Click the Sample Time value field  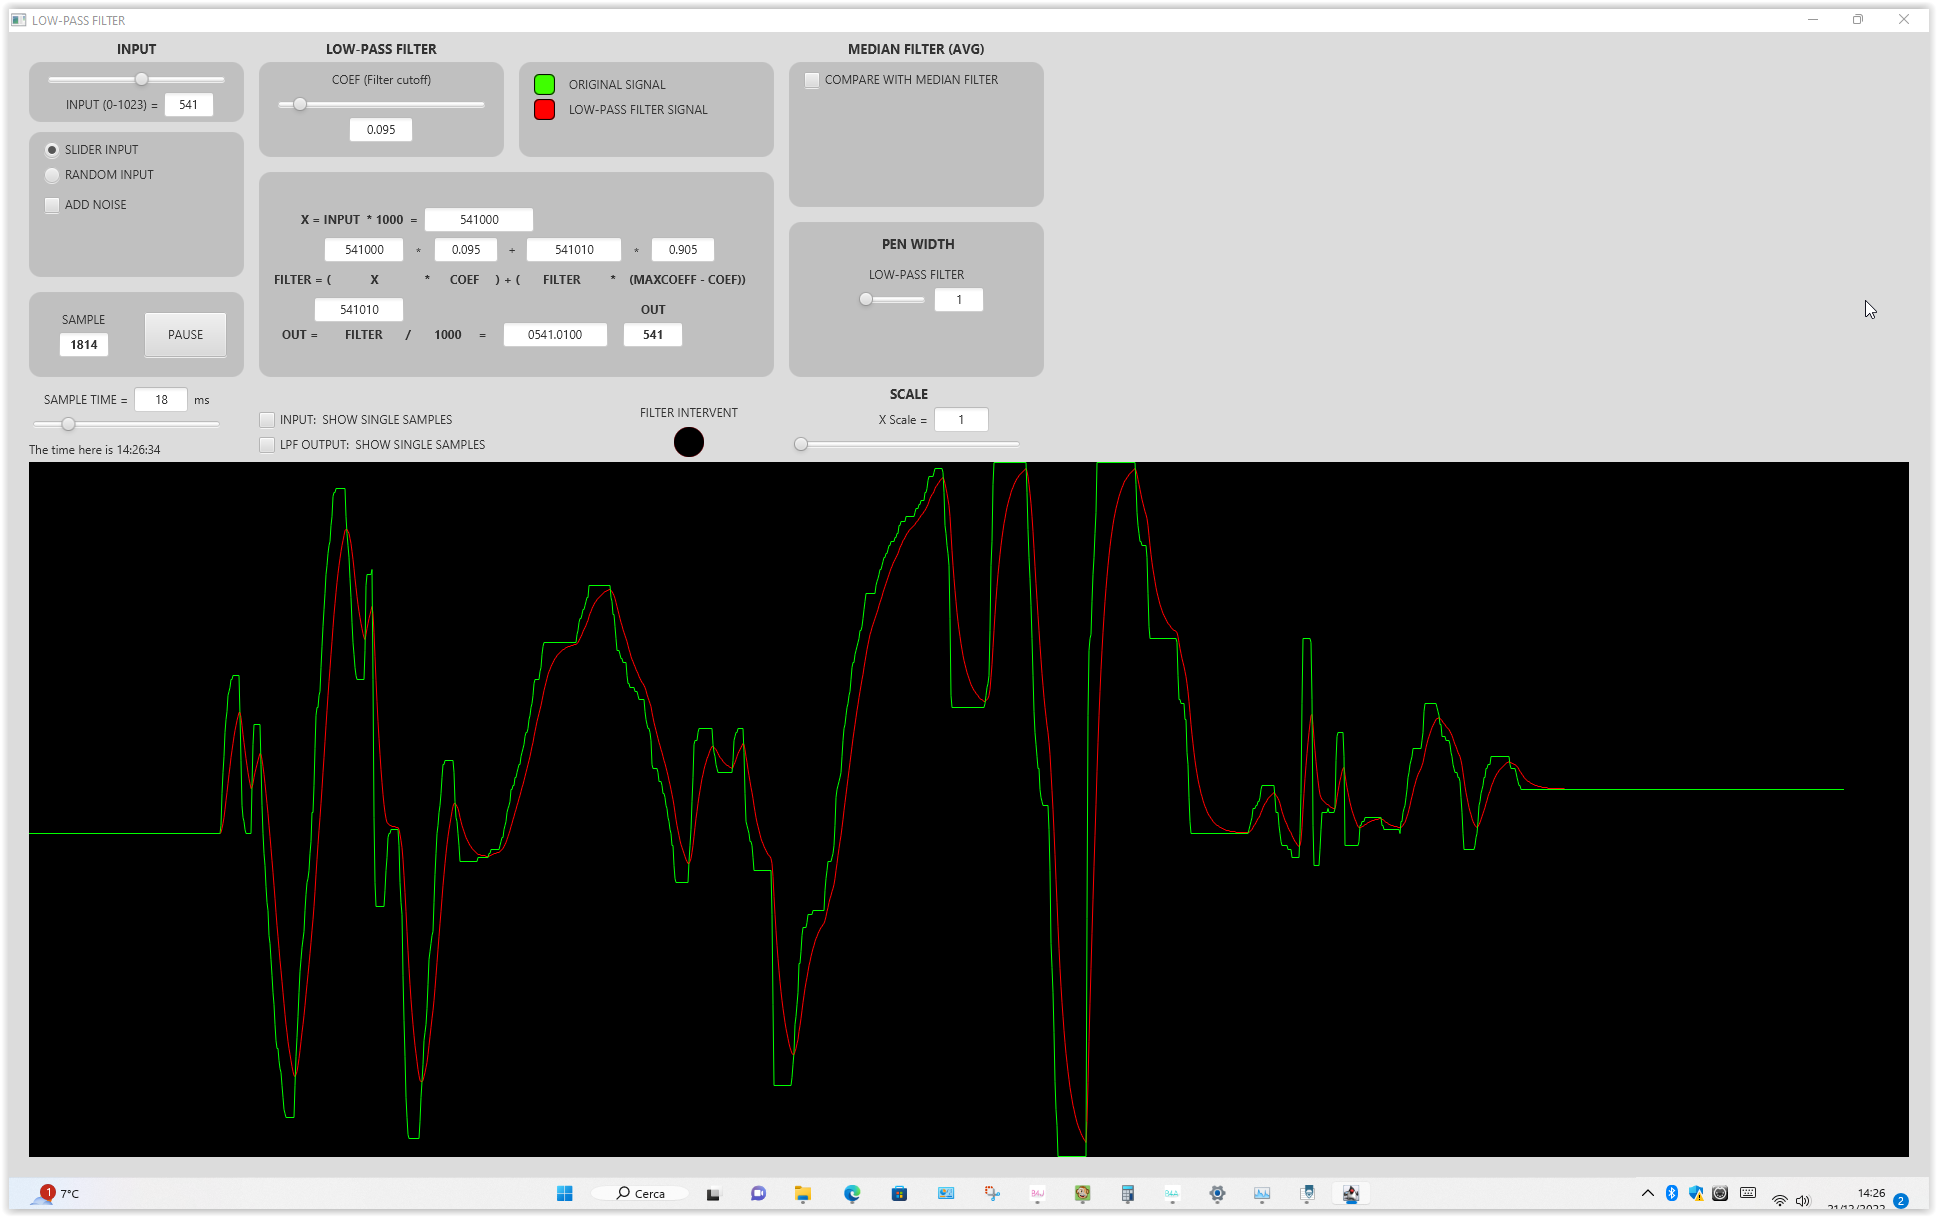[161, 400]
